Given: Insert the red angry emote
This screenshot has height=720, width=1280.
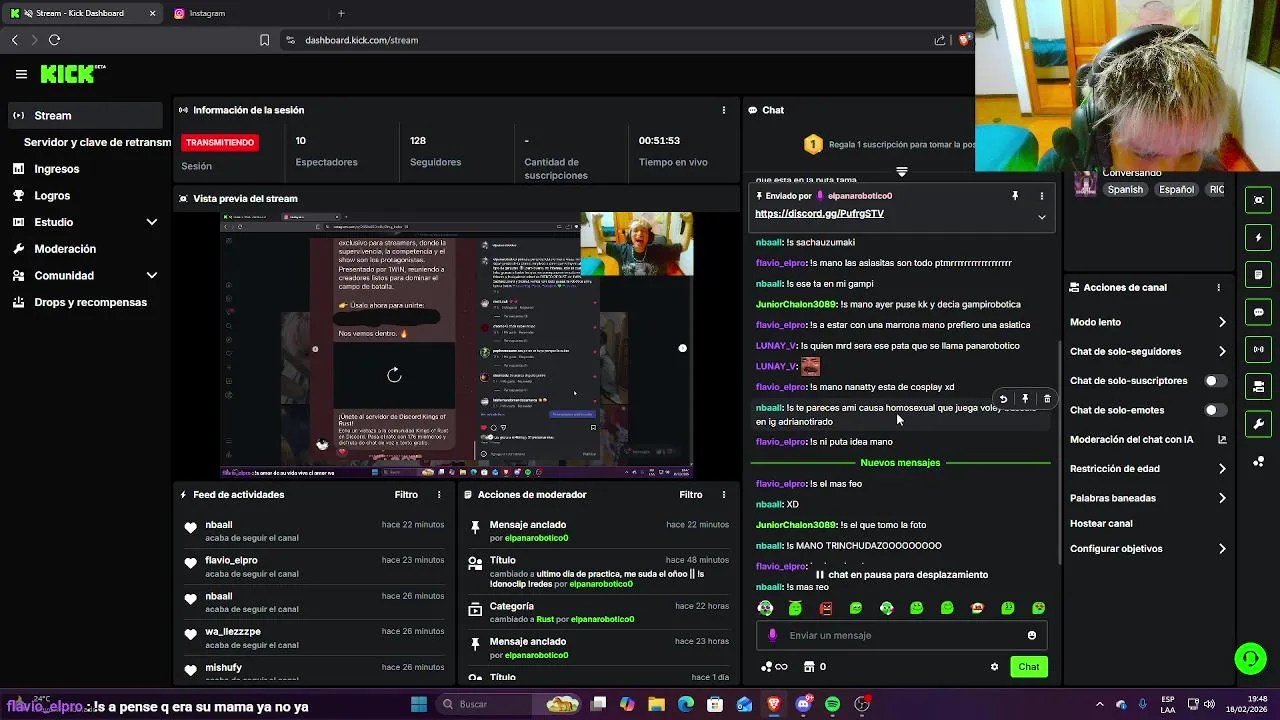Looking at the screenshot, I should pyautogui.click(x=826, y=608).
